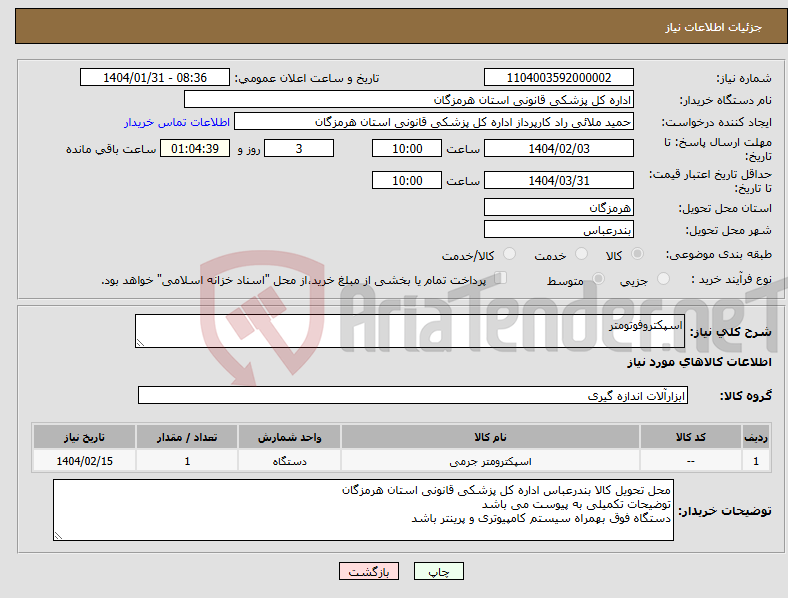Viewport: 788px width, 598px height.
Task: Click the need number field 1104003592000002
Action: click(558, 78)
